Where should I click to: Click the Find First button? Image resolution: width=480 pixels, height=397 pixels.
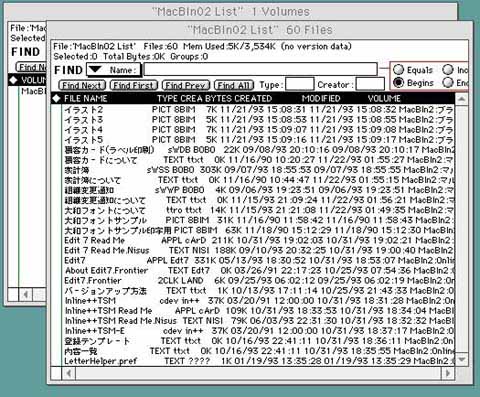pos(133,85)
